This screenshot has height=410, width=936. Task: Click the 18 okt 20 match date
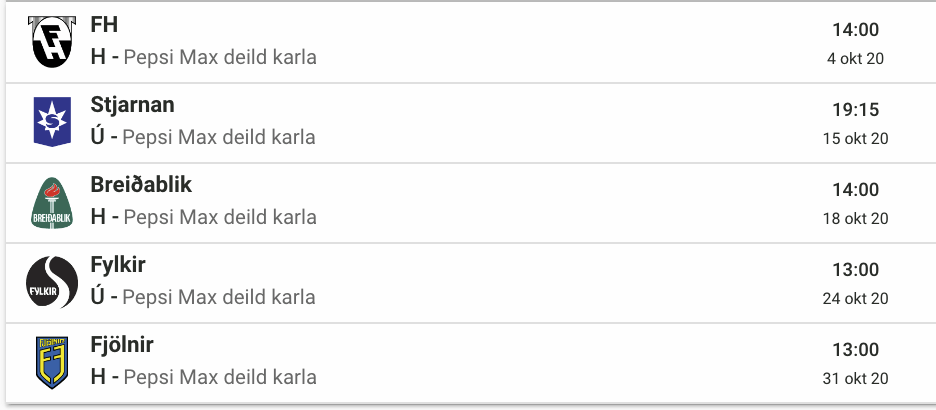[x=855, y=218]
